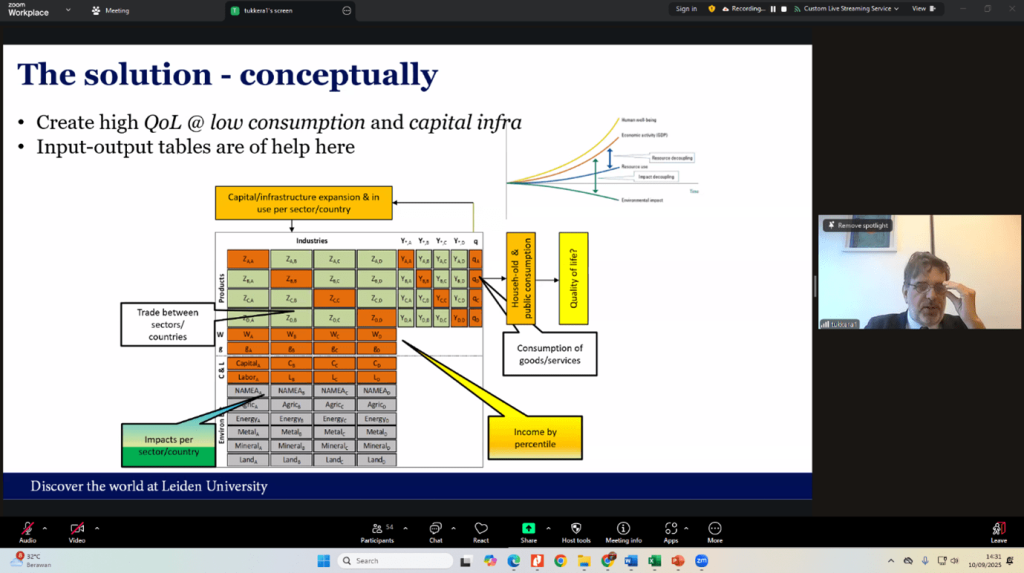Open the More options menu
Screen dimensions: 1024x573
click(715, 528)
